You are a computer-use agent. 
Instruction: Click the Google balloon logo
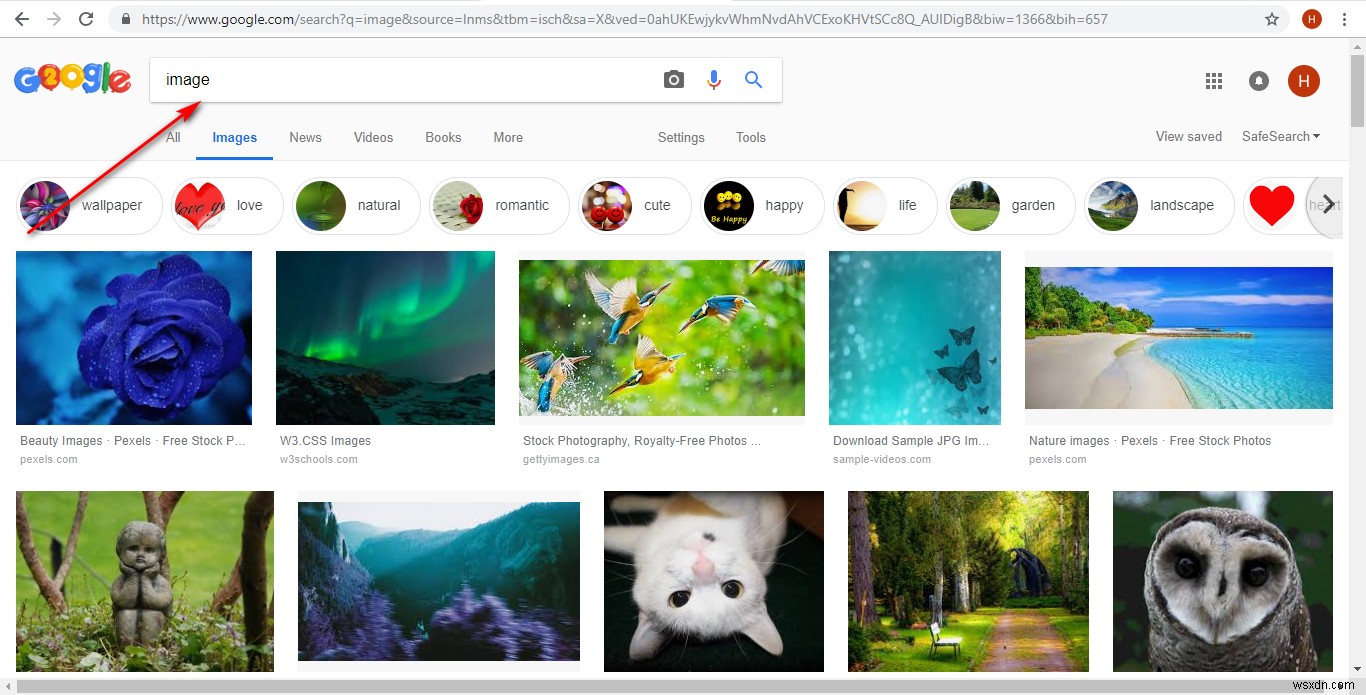(72, 79)
